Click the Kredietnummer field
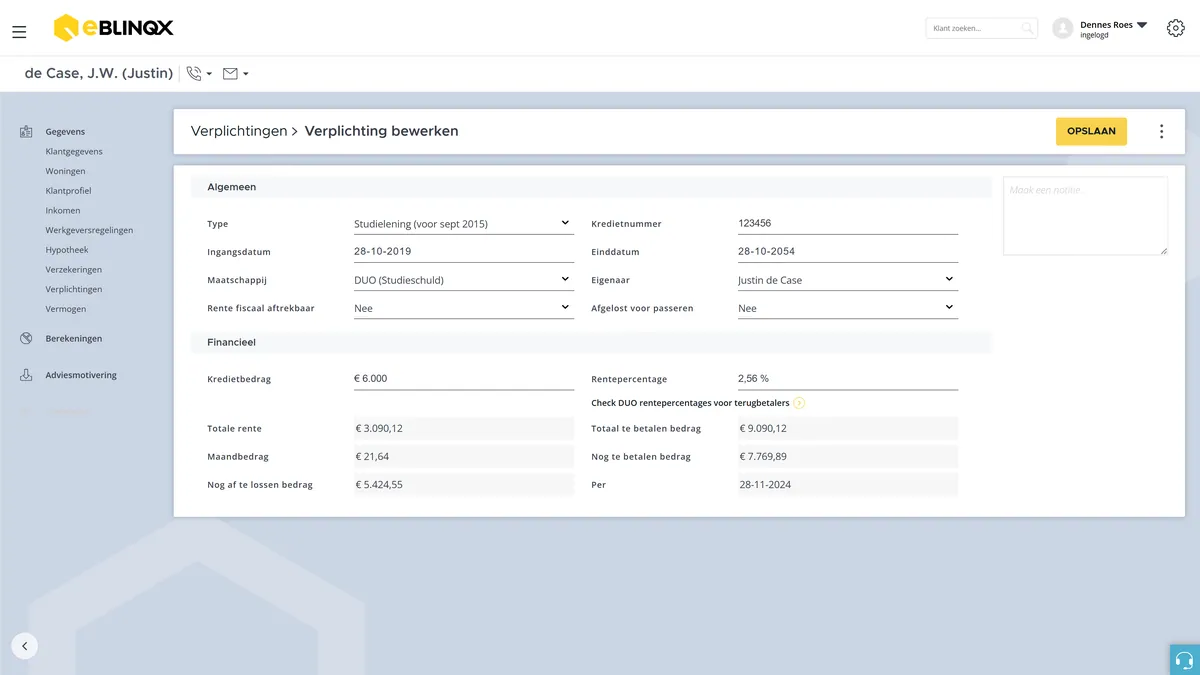The width and height of the screenshot is (1200, 675). coord(847,224)
